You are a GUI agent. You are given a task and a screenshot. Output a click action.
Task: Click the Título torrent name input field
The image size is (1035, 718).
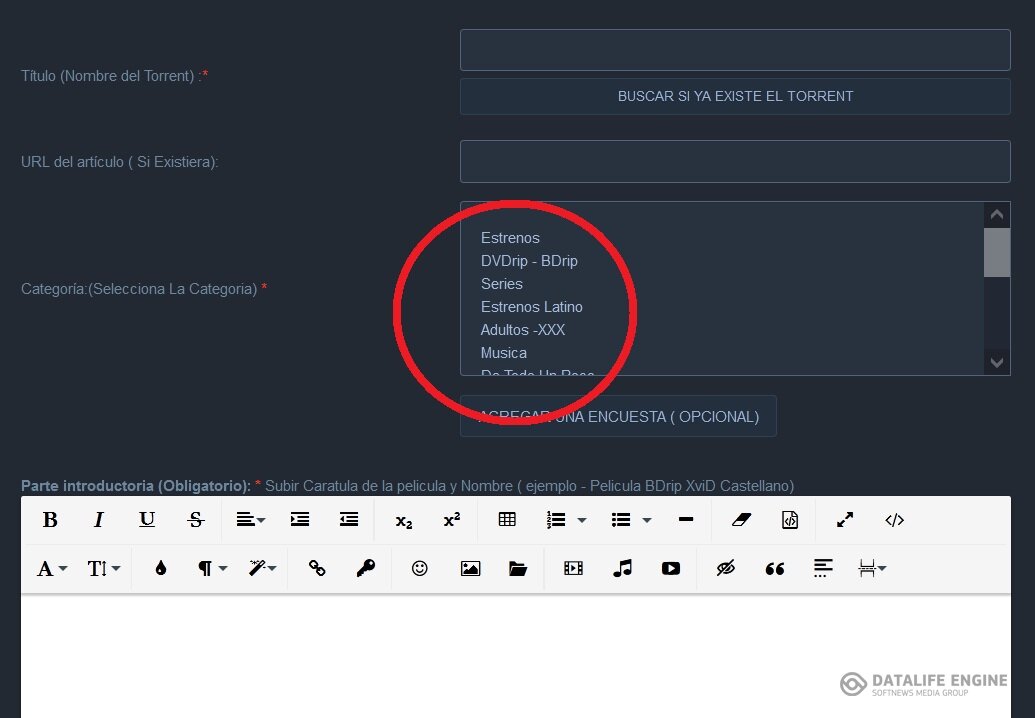(735, 50)
